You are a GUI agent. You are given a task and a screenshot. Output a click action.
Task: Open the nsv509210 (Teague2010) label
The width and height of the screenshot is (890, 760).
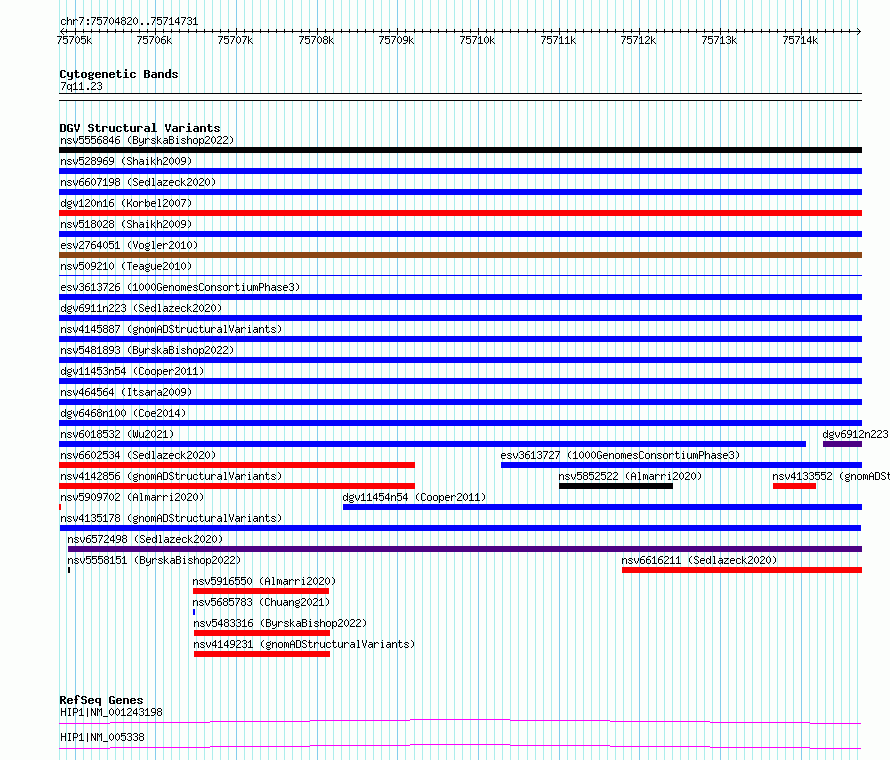point(126,266)
